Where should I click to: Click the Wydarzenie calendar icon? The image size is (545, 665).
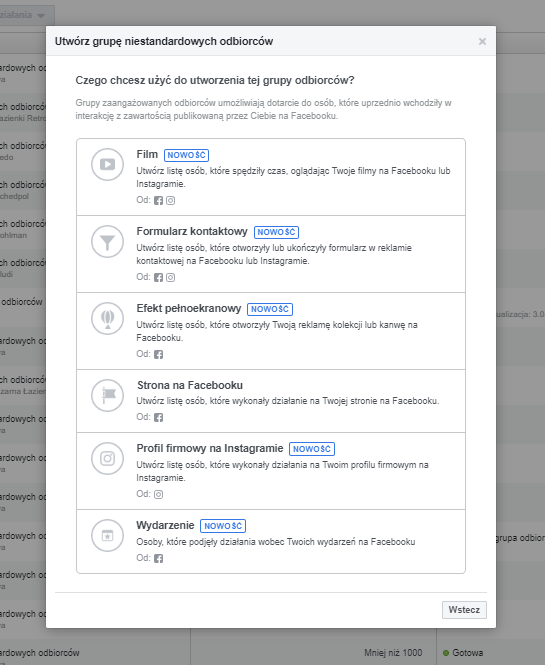pos(107,536)
